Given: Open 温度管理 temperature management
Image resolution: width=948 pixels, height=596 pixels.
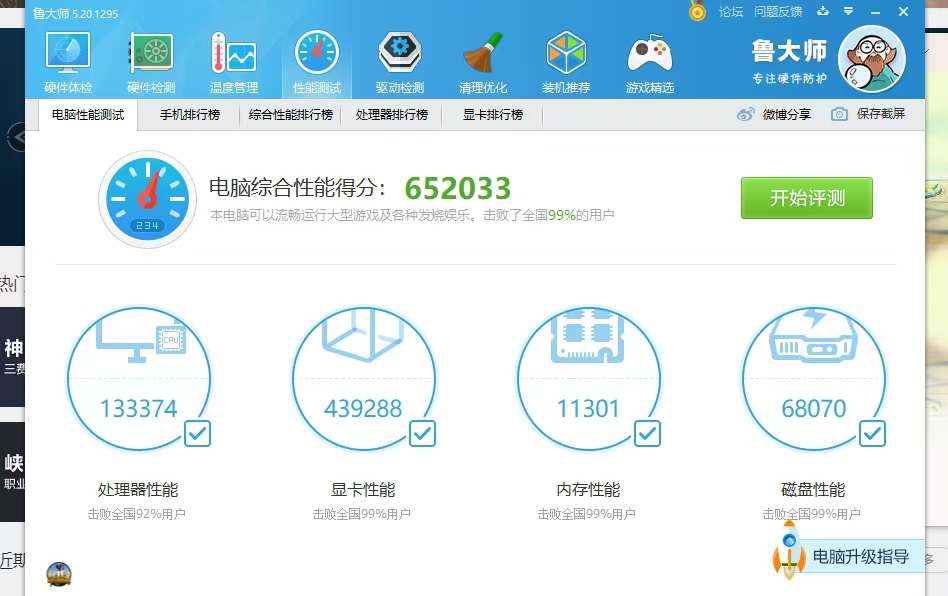Looking at the screenshot, I should pyautogui.click(x=234, y=63).
